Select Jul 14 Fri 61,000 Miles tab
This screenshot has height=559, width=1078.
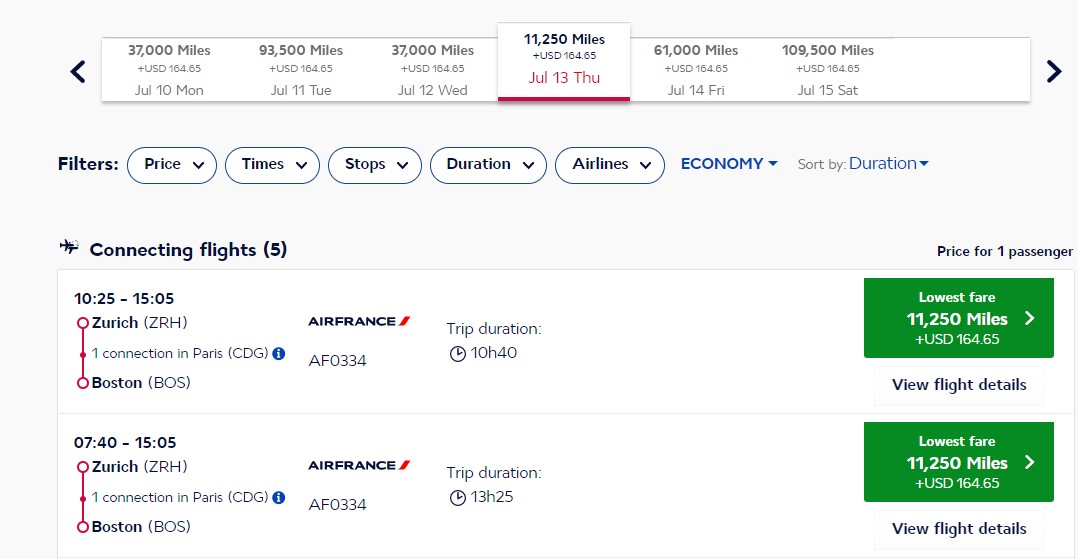click(696, 70)
